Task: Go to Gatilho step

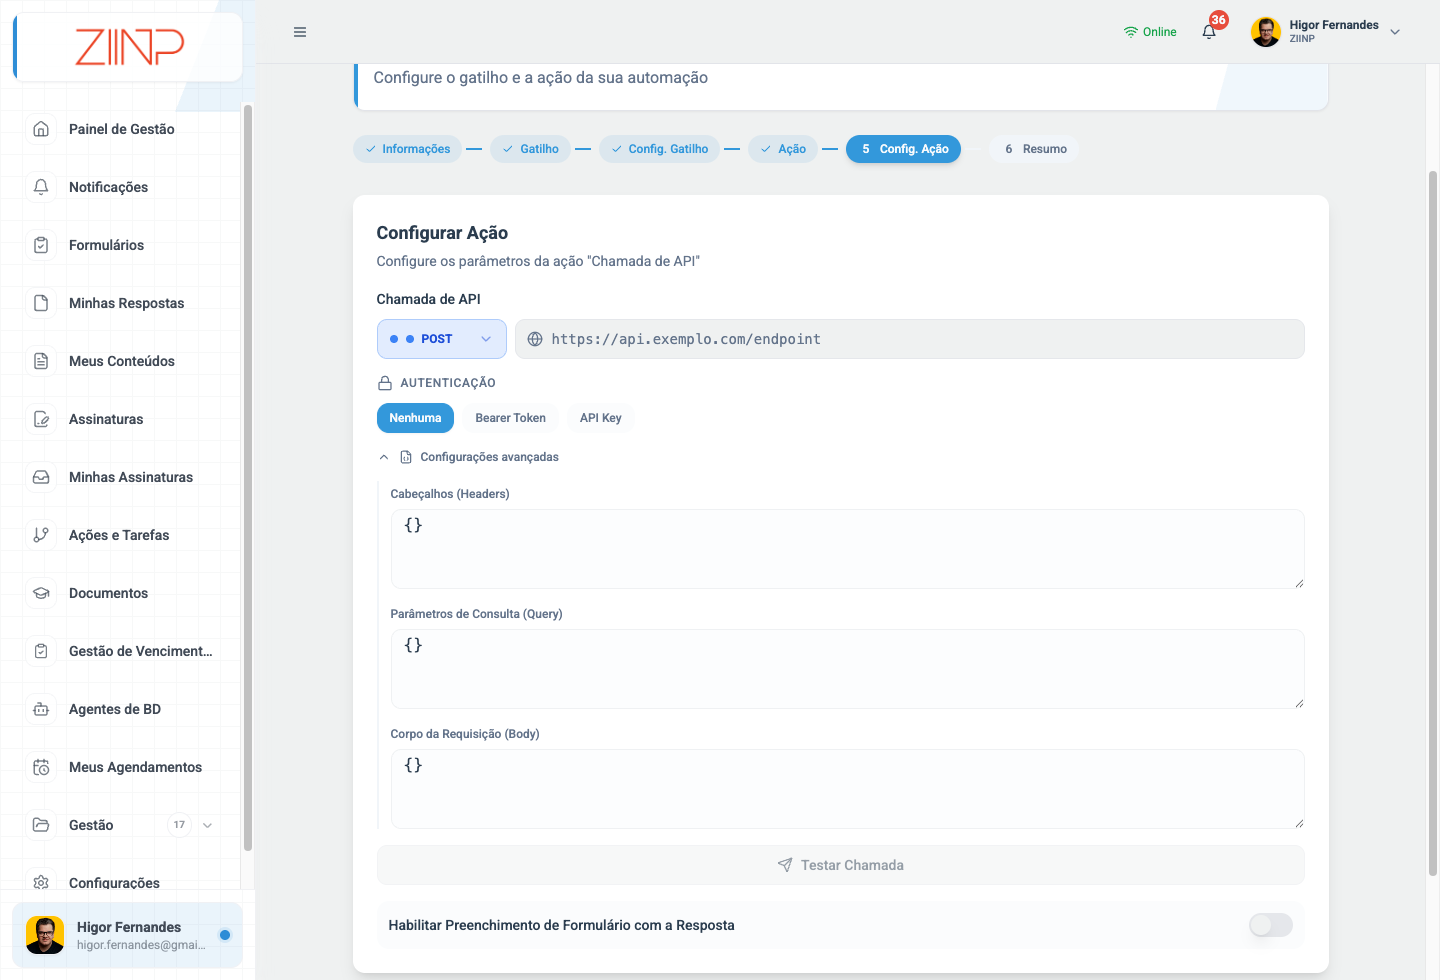Action: pyautogui.click(x=531, y=149)
